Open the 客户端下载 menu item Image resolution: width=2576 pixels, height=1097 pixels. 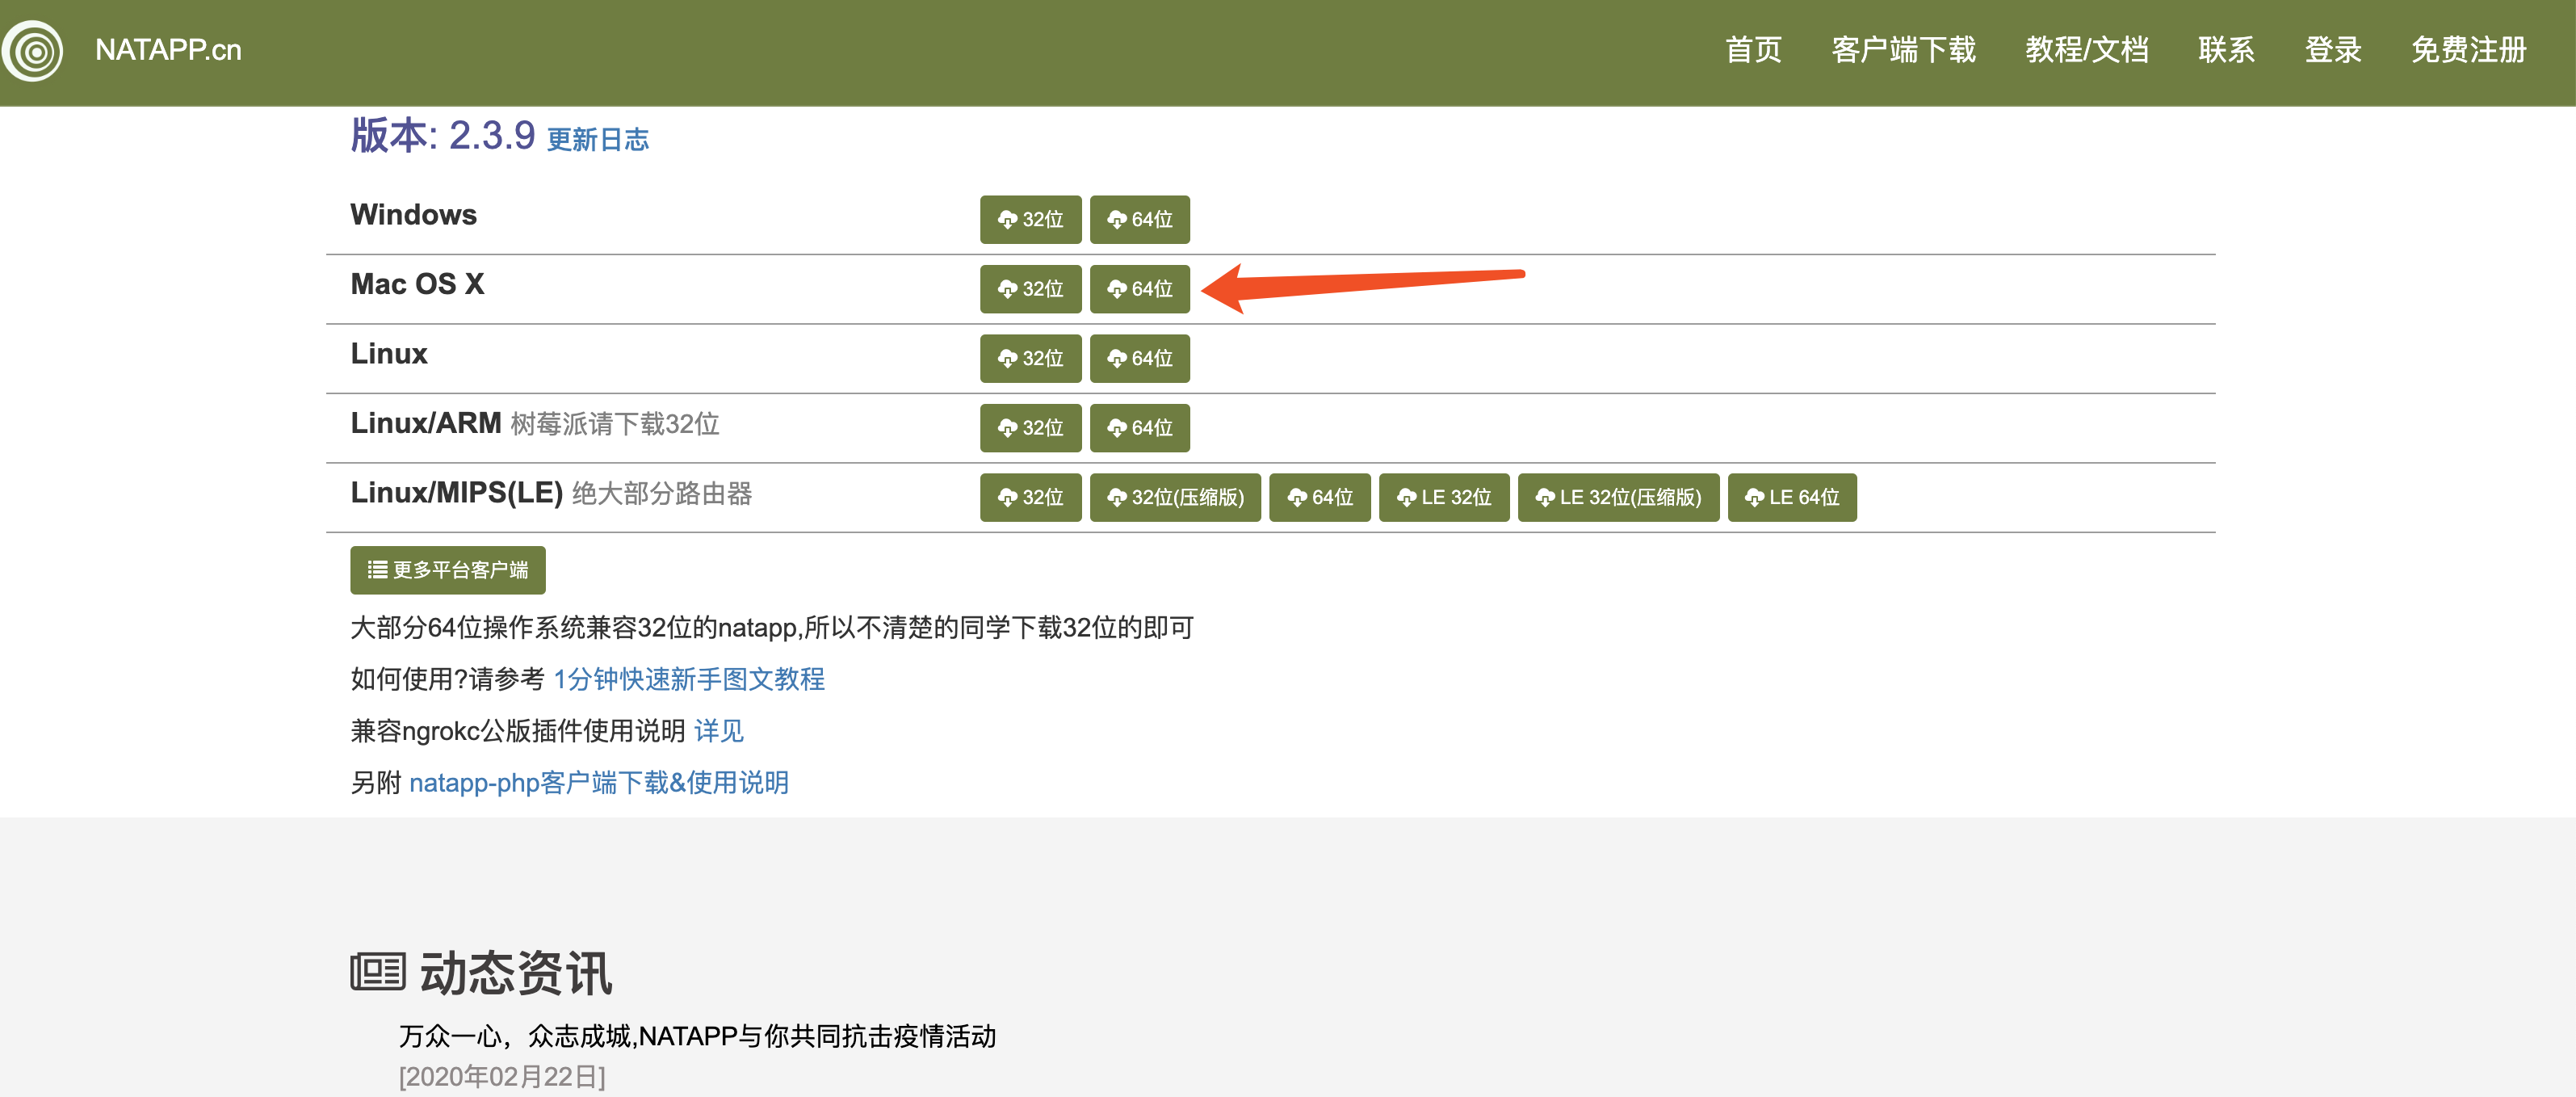click(x=1903, y=50)
